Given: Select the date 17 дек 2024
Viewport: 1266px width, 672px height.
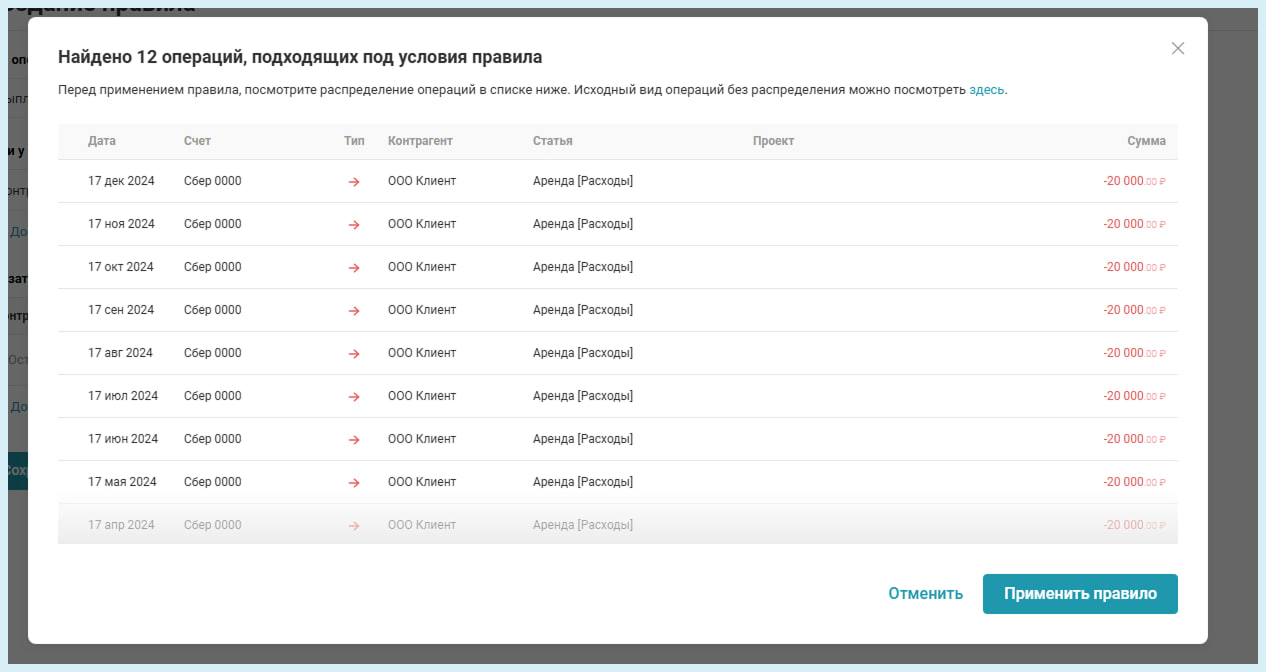Looking at the screenshot, I should point(121,181).
